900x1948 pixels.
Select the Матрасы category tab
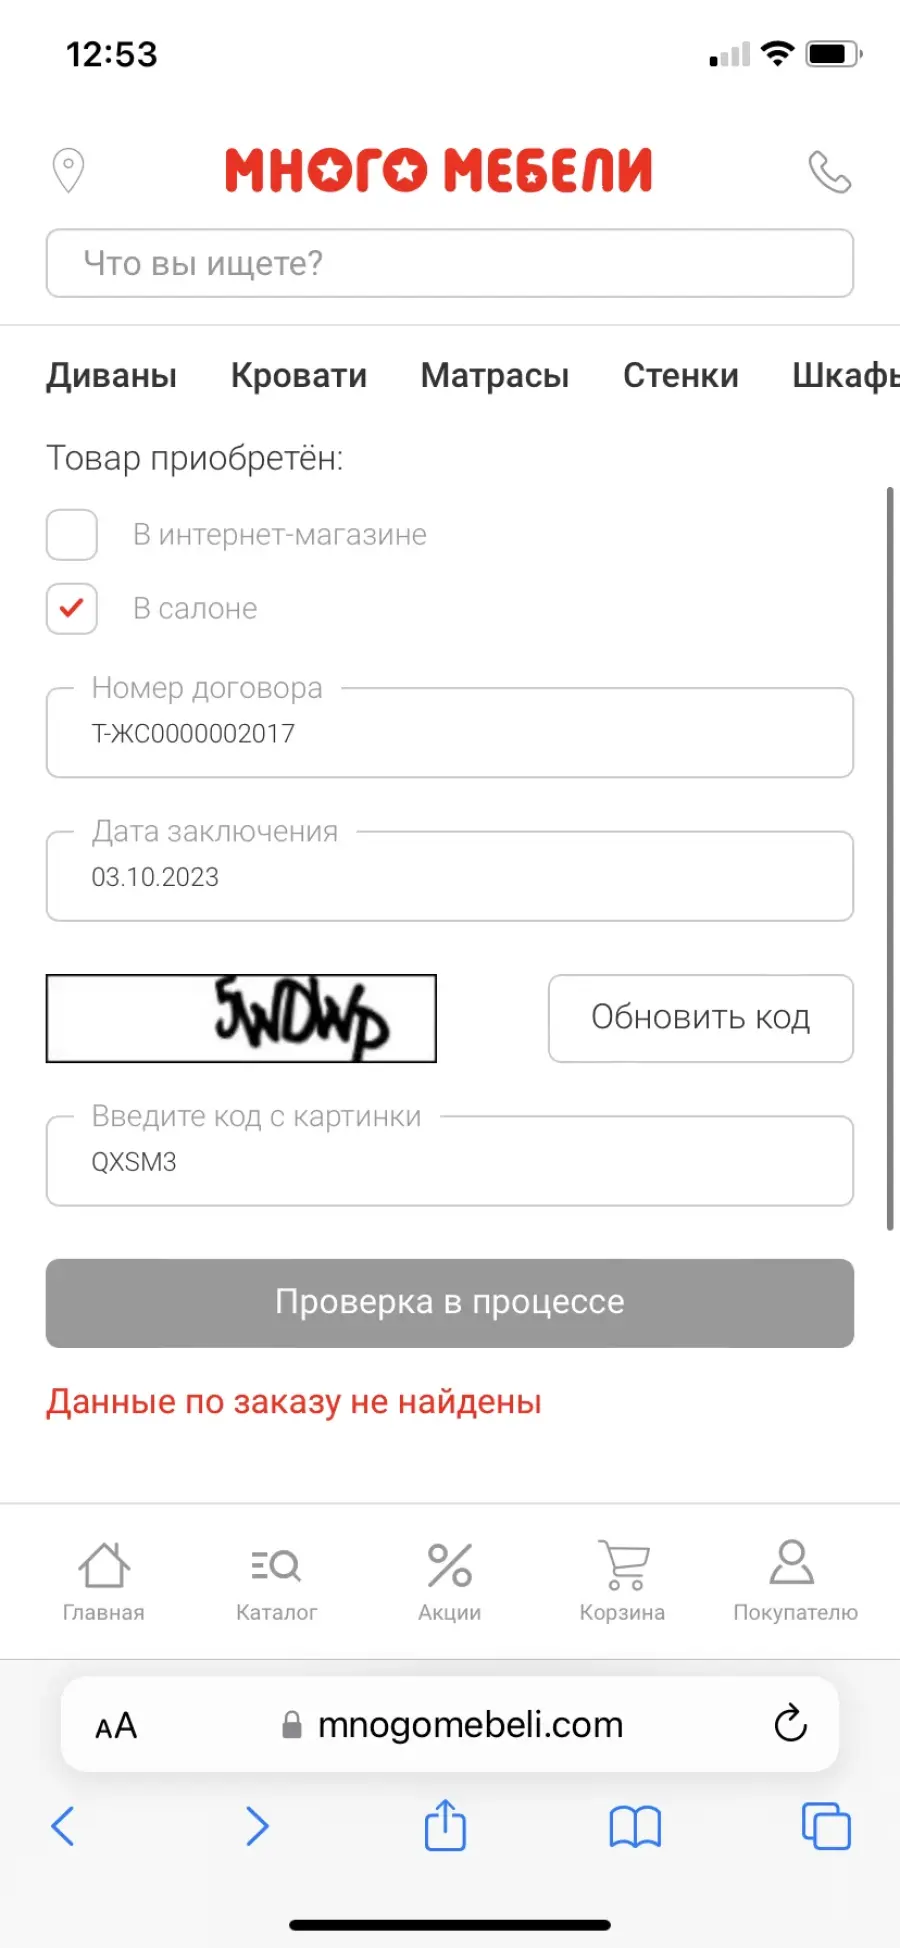[495, 376]
